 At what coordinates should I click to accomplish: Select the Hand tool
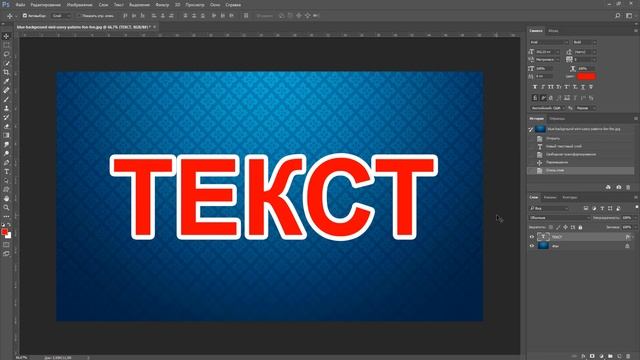pyautogui.click(x=6, y=198)
